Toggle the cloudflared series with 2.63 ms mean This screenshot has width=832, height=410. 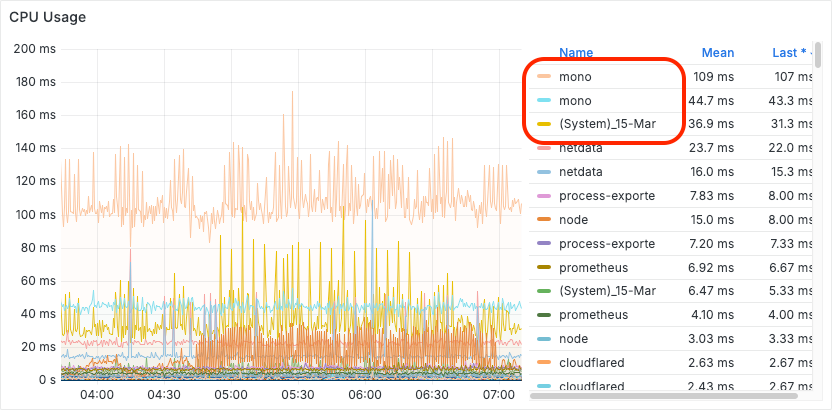592,362
